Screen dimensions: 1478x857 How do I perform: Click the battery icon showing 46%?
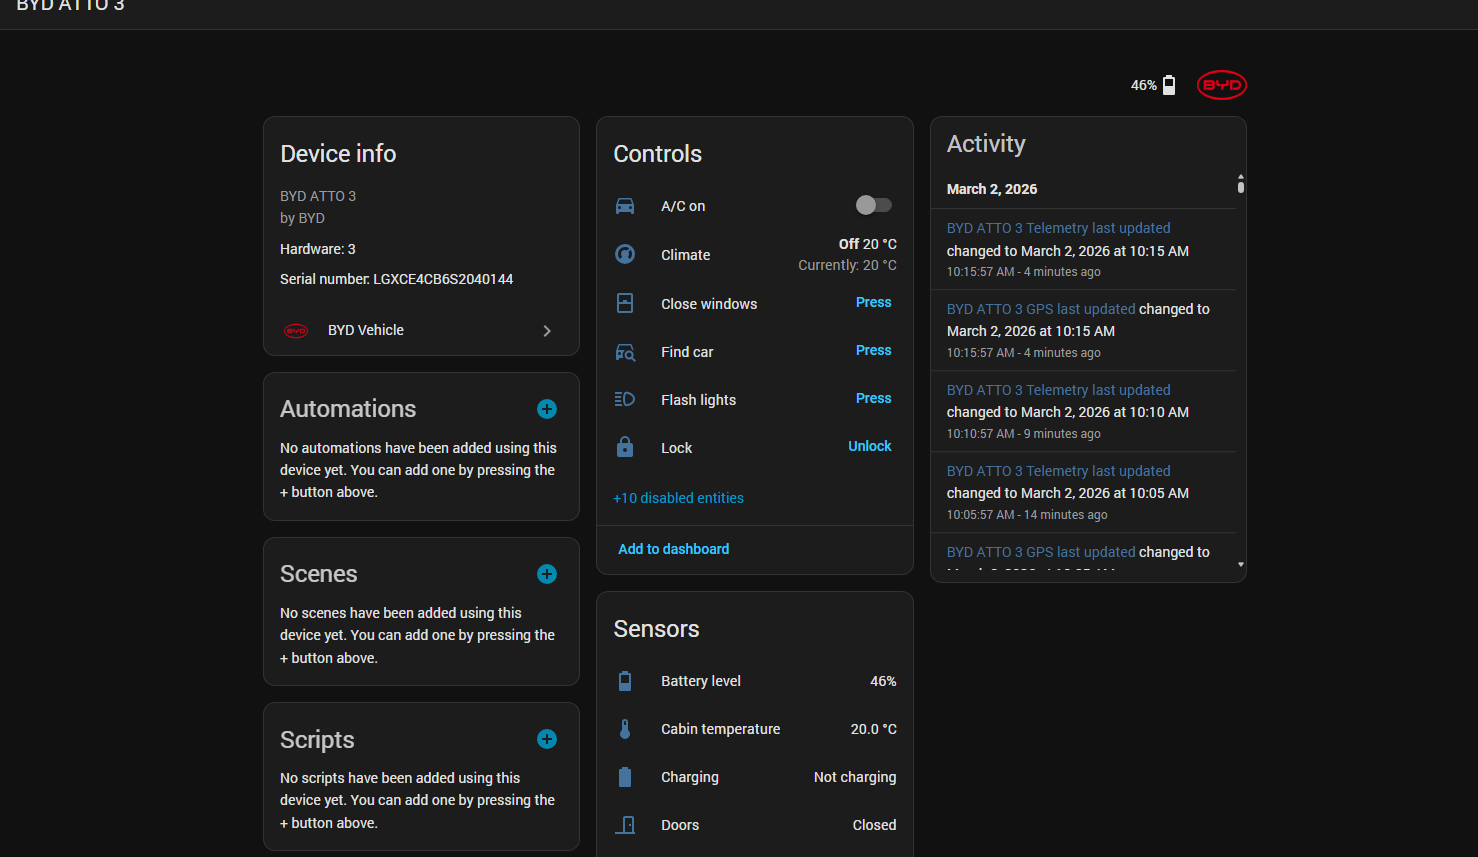coord(1168,85)
